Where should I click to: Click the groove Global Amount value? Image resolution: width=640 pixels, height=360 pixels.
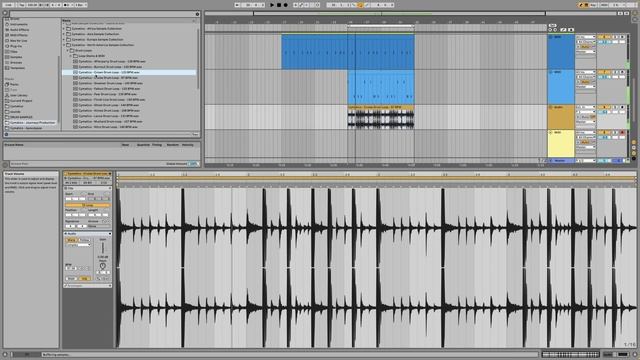tap(193, 164)
